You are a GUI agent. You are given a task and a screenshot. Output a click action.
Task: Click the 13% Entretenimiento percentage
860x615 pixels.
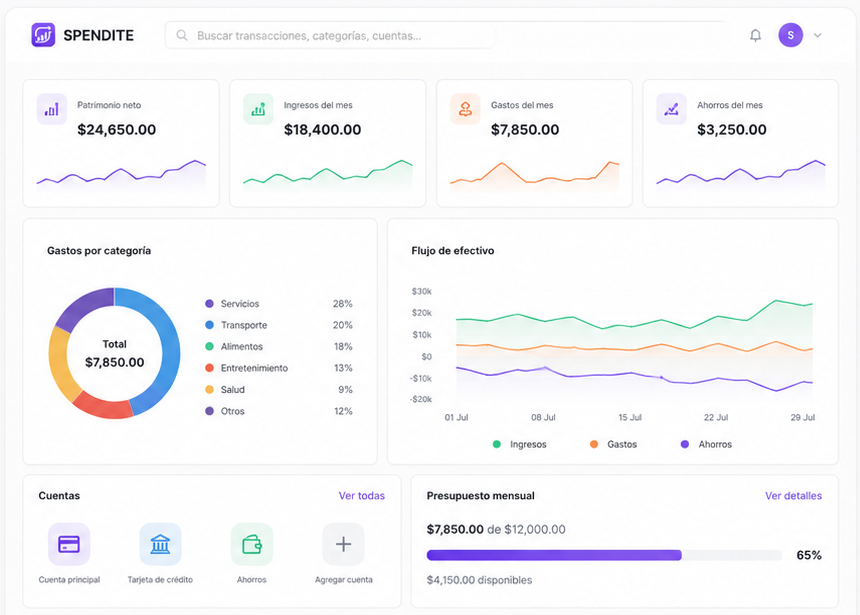(x=343, y=368)
